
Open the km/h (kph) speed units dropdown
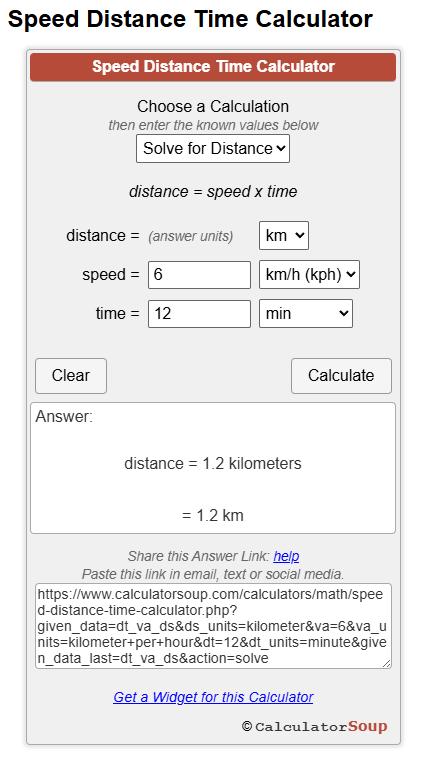coord(309,274)
